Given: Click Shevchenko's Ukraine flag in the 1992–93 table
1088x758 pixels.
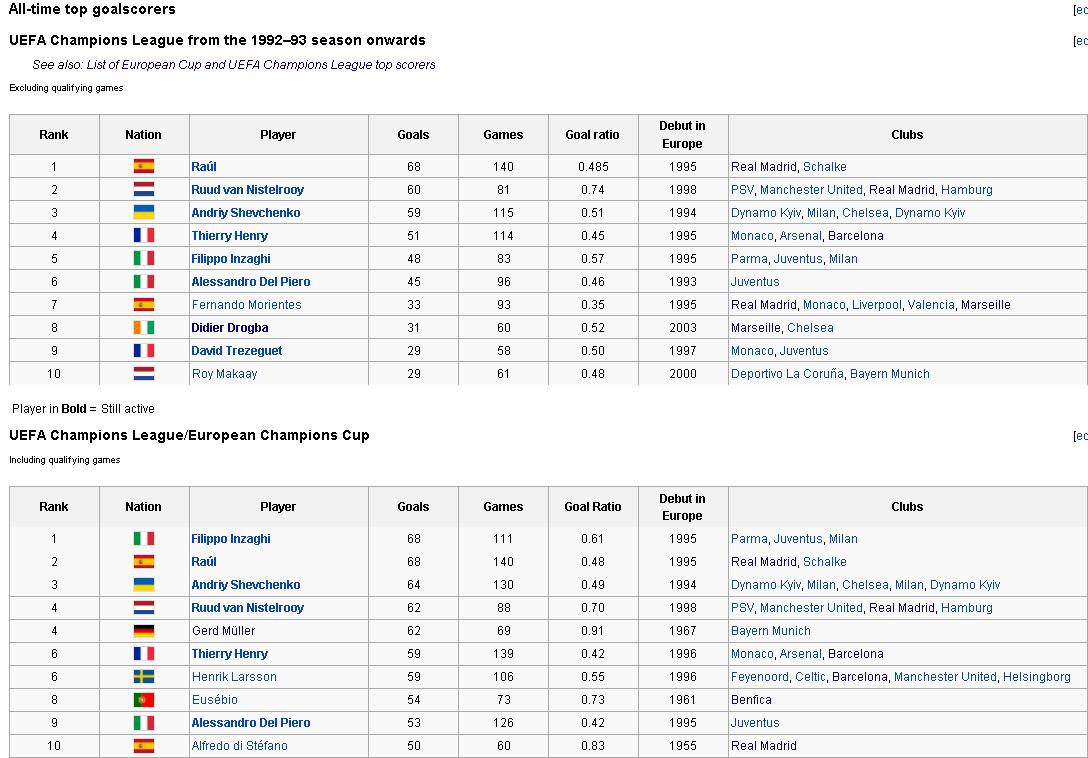Looking at the screenshot, I should tap(144, 212).
